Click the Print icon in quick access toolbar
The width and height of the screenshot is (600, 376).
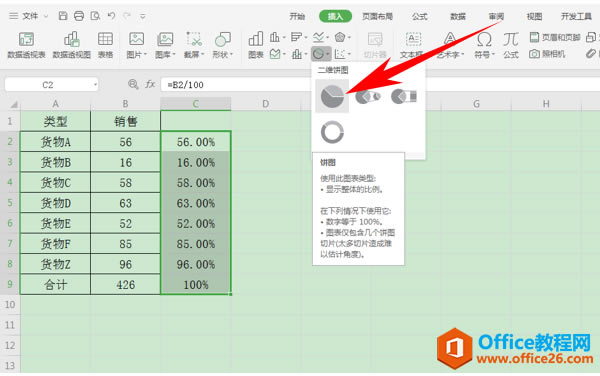pyautogui.click(x=79, y=16)
